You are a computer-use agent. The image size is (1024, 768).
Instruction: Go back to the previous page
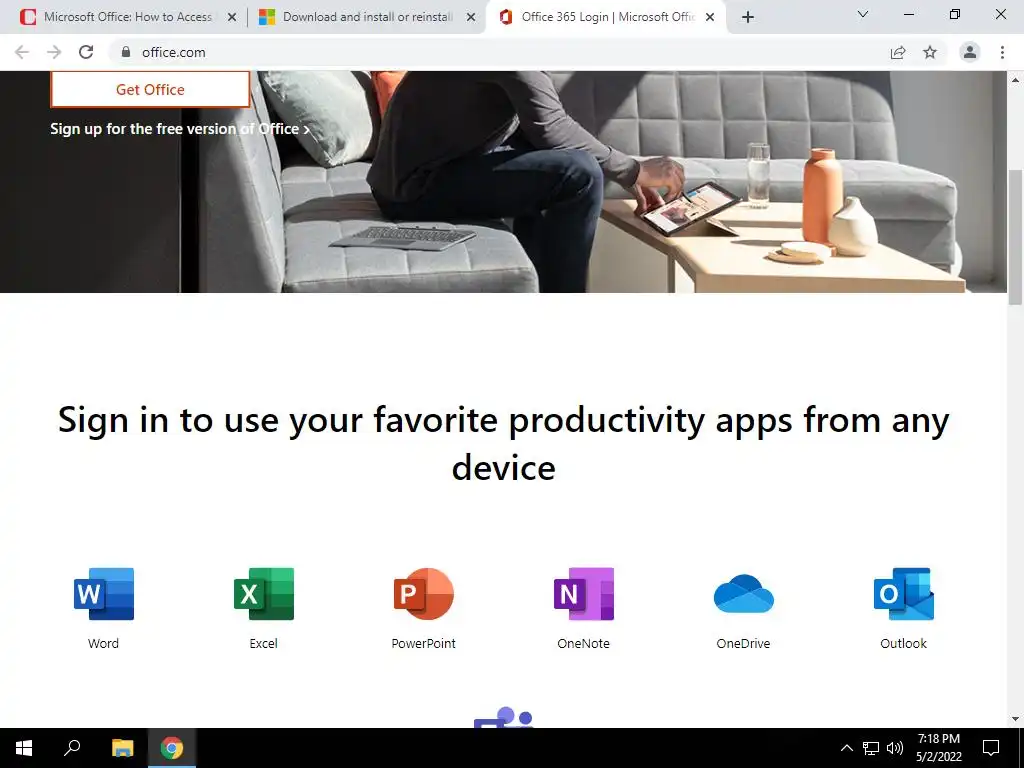pos(22,52)
